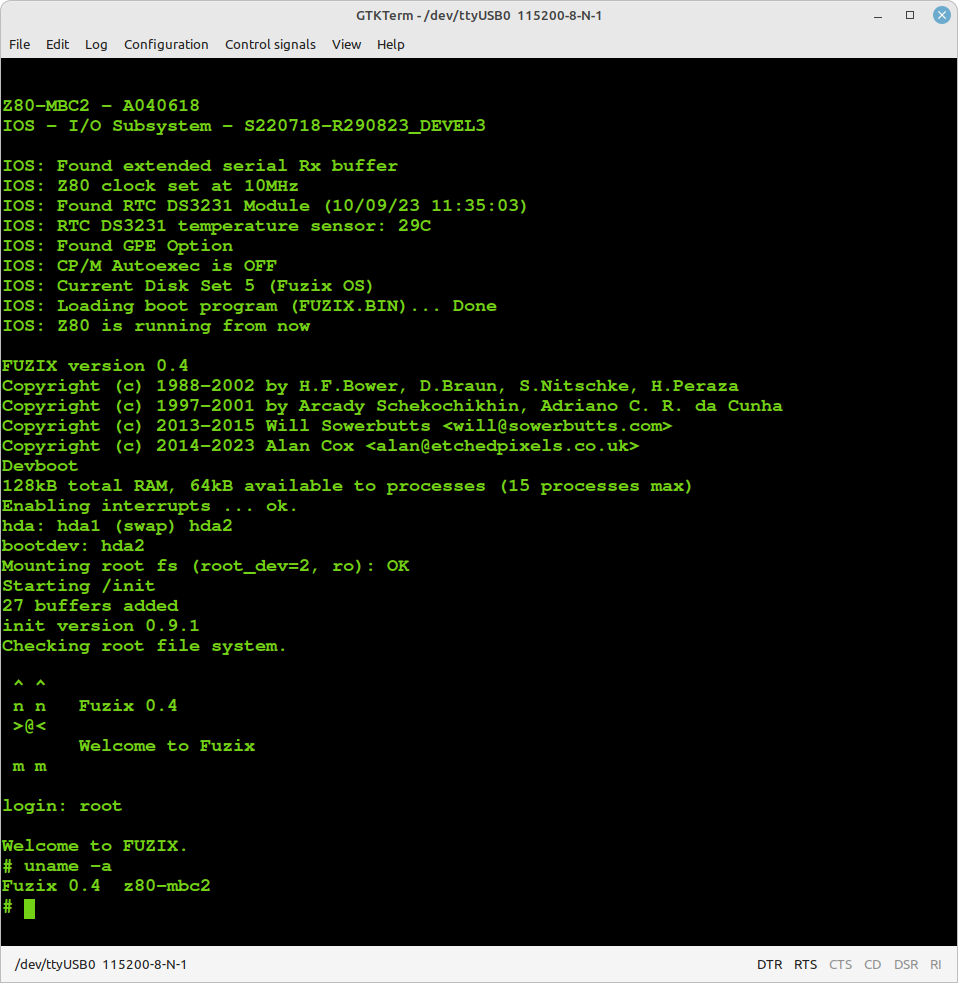The image size is (958, 983).
Task: Click the CD status indicator
Action: click(x=872, y=965)
